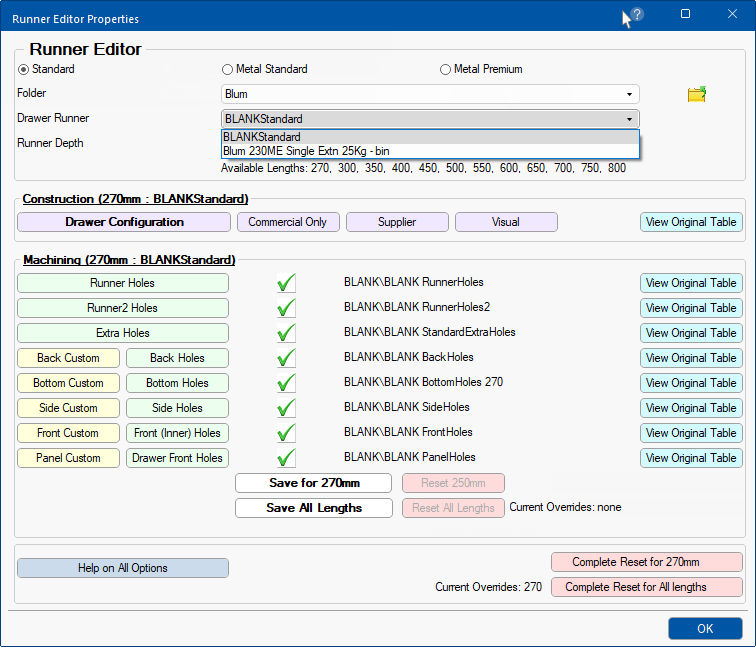Screen dimensions: 756x647
Task: Click the Front (Inner) Holes button
Action: (x=177, y=433)
